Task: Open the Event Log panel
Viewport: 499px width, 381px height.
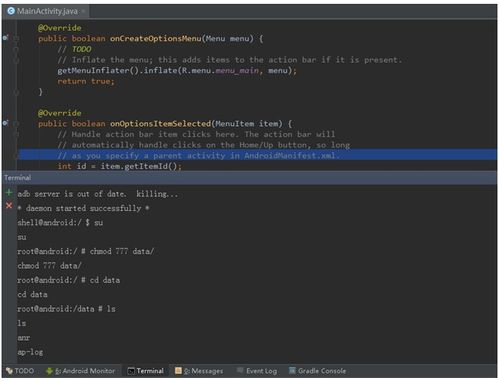Action: 257,371
